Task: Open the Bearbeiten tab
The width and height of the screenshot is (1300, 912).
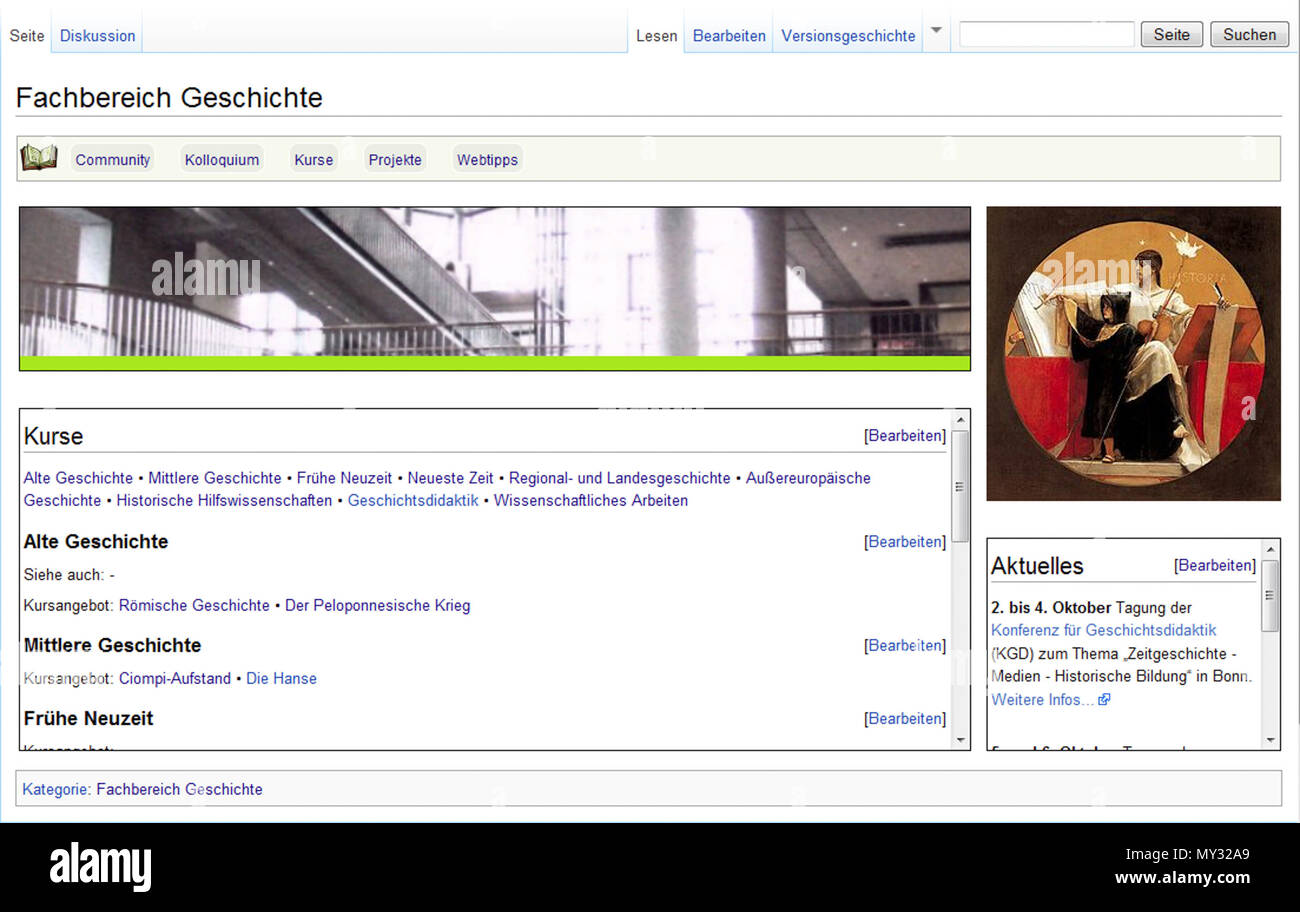Action: click(x=729, y=35)
